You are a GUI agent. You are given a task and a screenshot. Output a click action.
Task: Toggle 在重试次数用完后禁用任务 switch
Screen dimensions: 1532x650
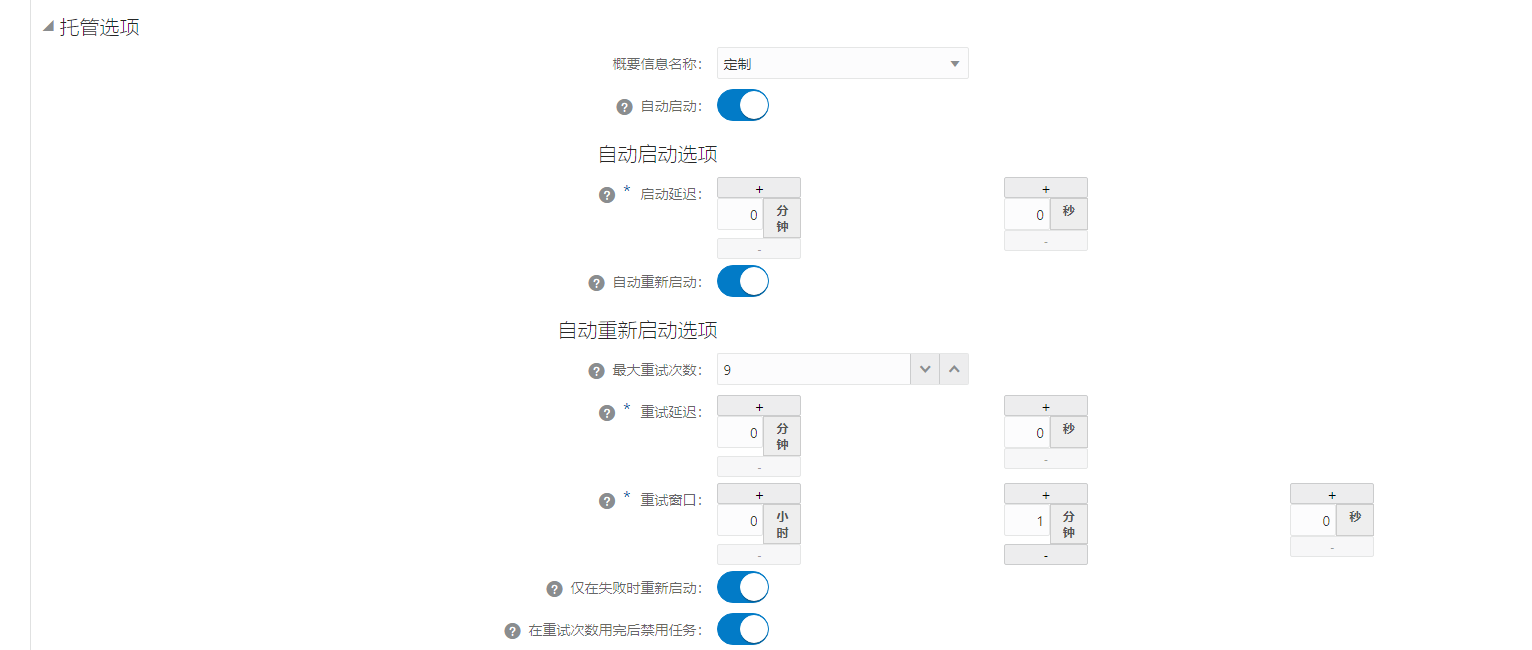click(x=743, y=630)
